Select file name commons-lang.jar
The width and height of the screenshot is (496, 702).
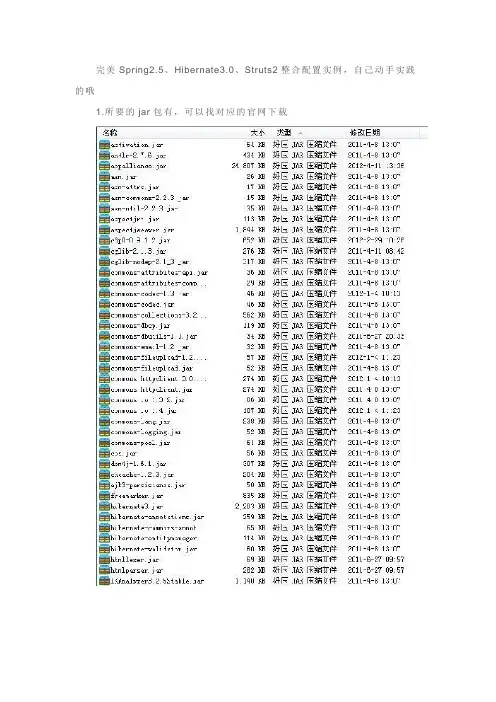pyautogui.click(x=140, y=422)
